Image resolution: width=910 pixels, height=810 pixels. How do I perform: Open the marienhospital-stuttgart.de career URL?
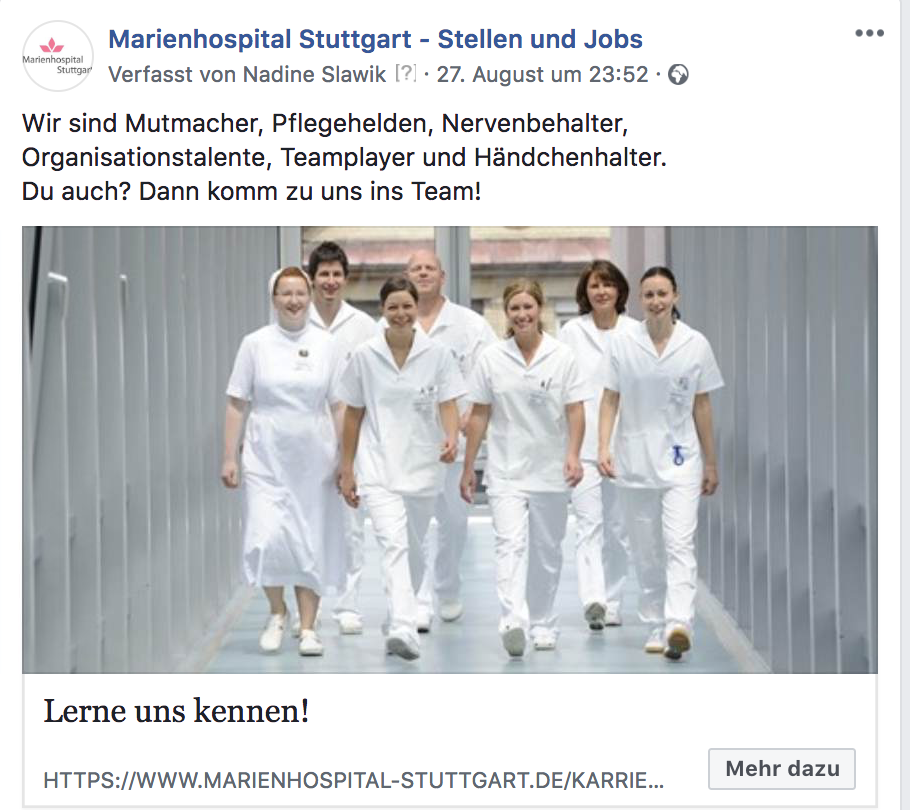pyautogui.click(x=353, y=780)
